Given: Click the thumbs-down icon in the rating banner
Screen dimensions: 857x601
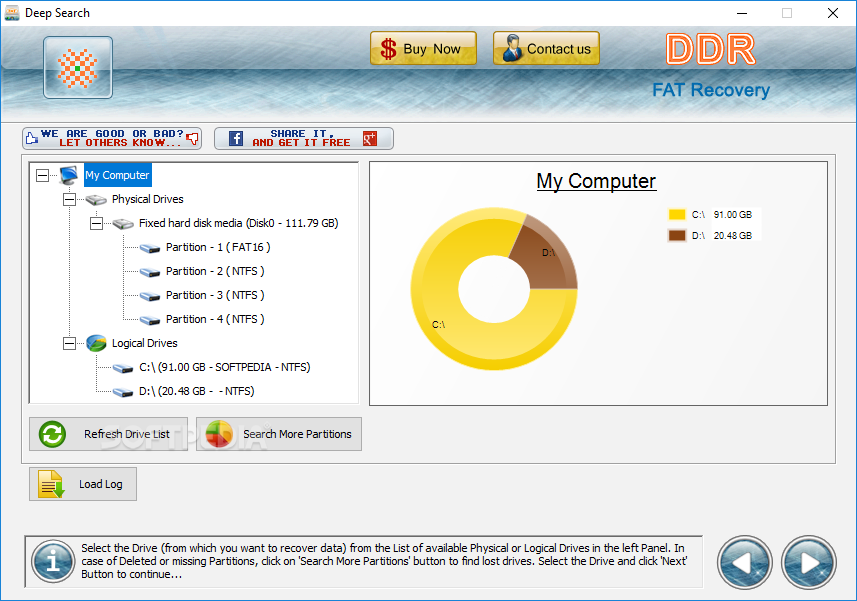Looking at the screenshot, I should coord(192,138).
